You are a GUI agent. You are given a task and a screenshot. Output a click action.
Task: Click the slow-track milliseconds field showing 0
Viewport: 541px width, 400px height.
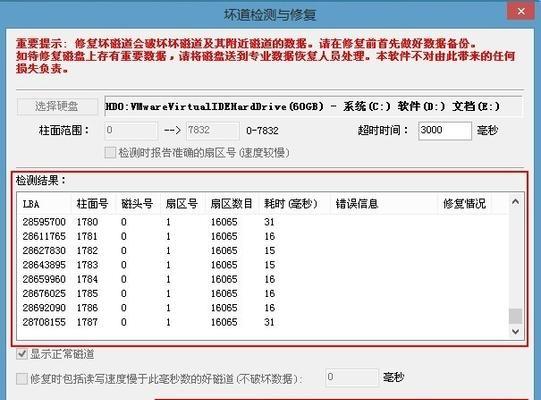pyautogui.click(x=352, y=377)
